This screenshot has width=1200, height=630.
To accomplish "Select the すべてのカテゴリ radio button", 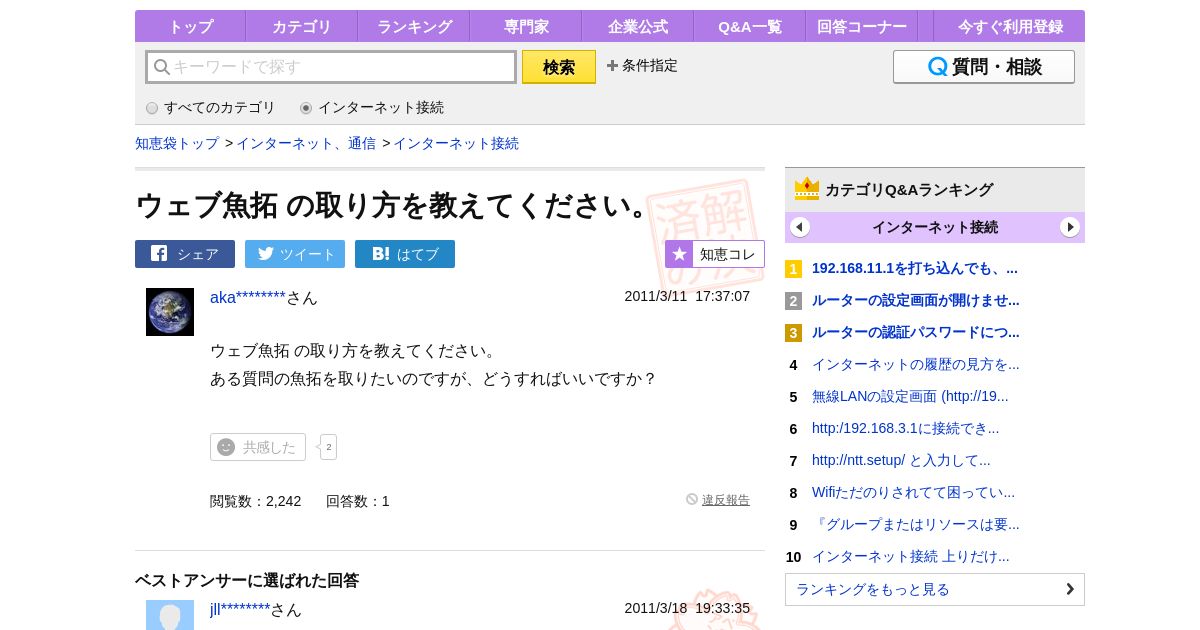I will pyautogui.click(x=152, y=108).
